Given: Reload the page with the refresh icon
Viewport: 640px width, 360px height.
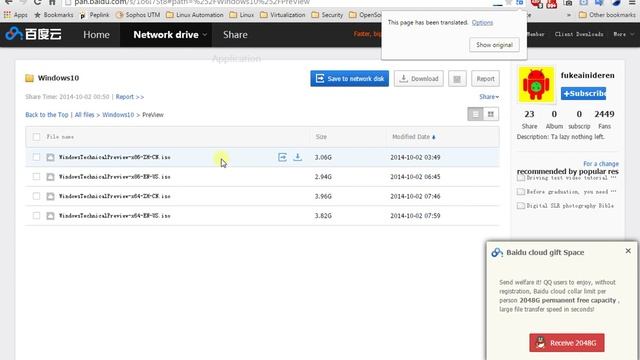Looking at the screenshot, I should (x=38, y=2).
